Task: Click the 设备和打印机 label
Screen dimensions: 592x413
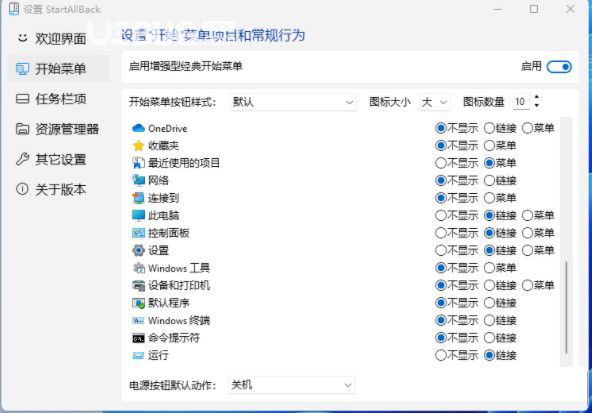Action: pos(179,285)
